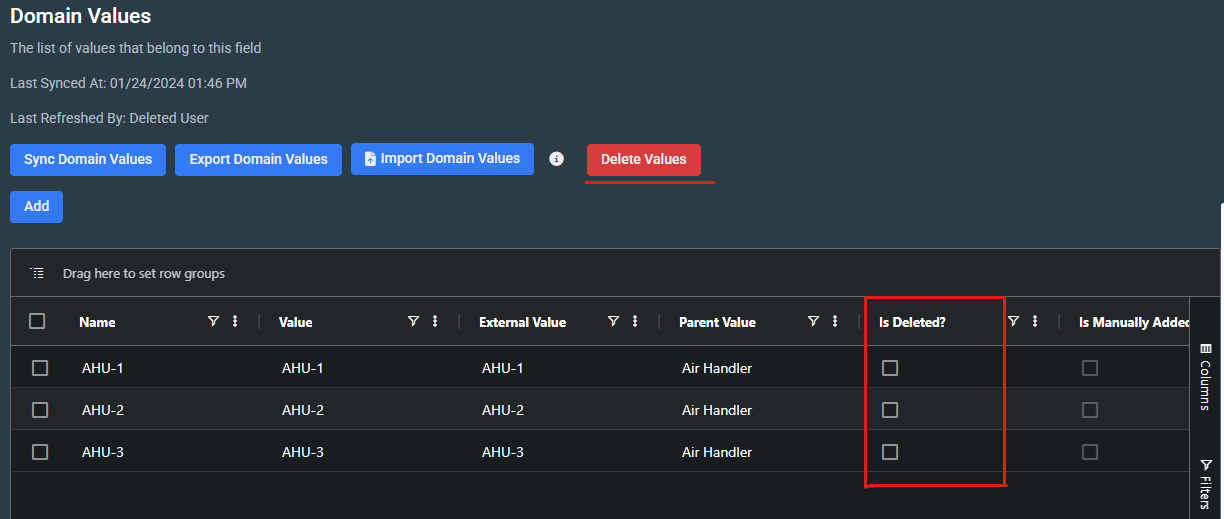Viewport: 1224px width, 519px height.
Task: Open the Parent Value column filter icon
Action: click(813, 321)
